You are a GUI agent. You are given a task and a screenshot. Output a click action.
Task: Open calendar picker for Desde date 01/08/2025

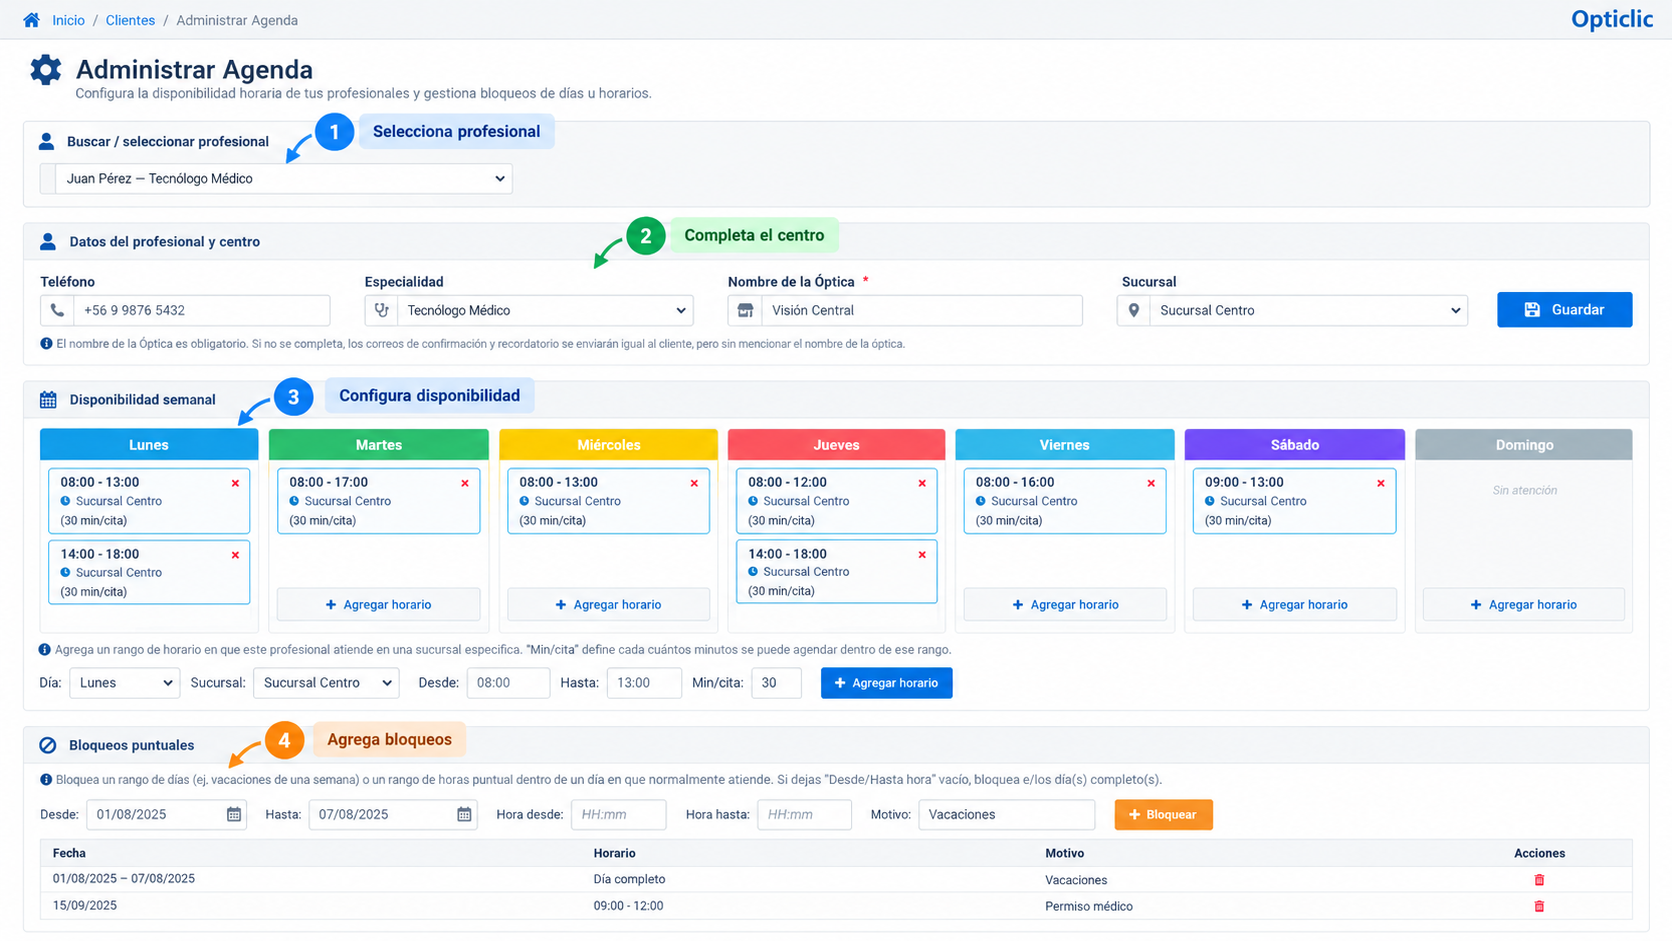coord(234,815)
